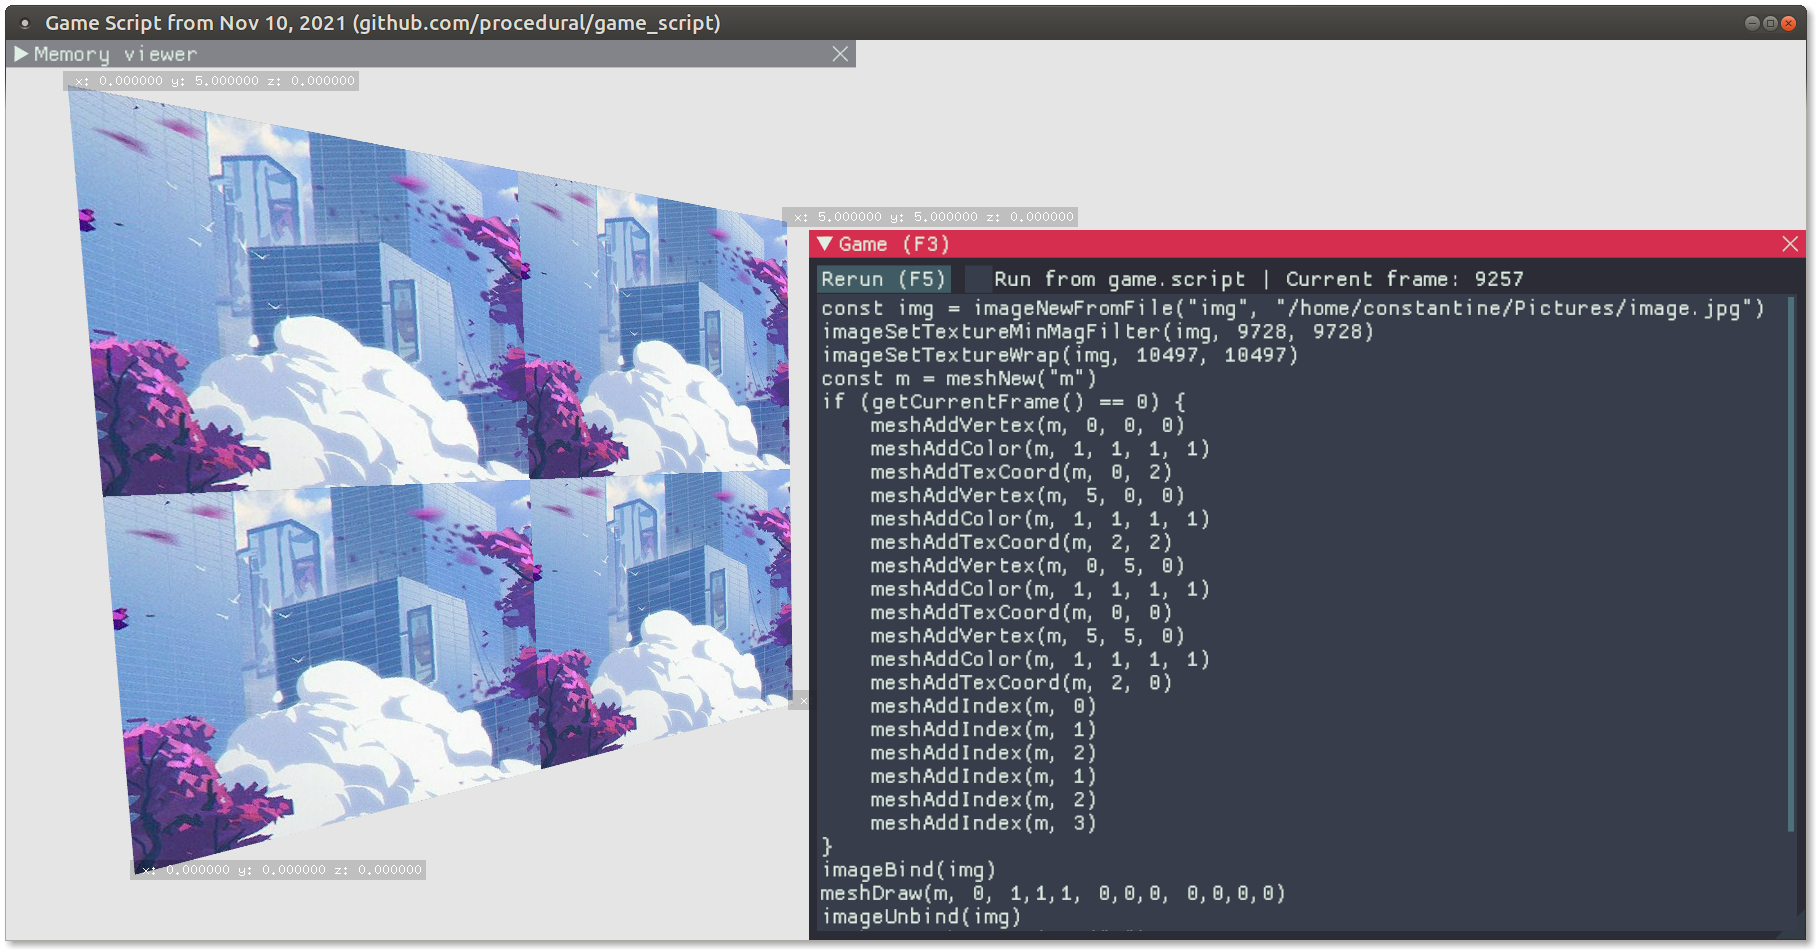
Task: Close the Game Script window
Action: 1789,23
